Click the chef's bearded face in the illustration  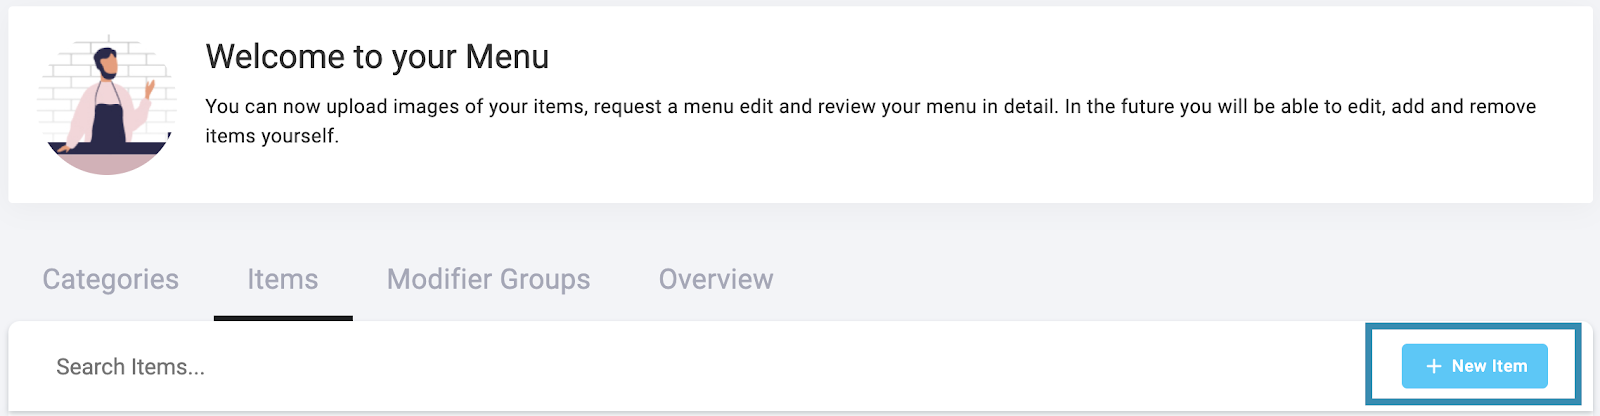pyautogui.click(x=106, y=67)
